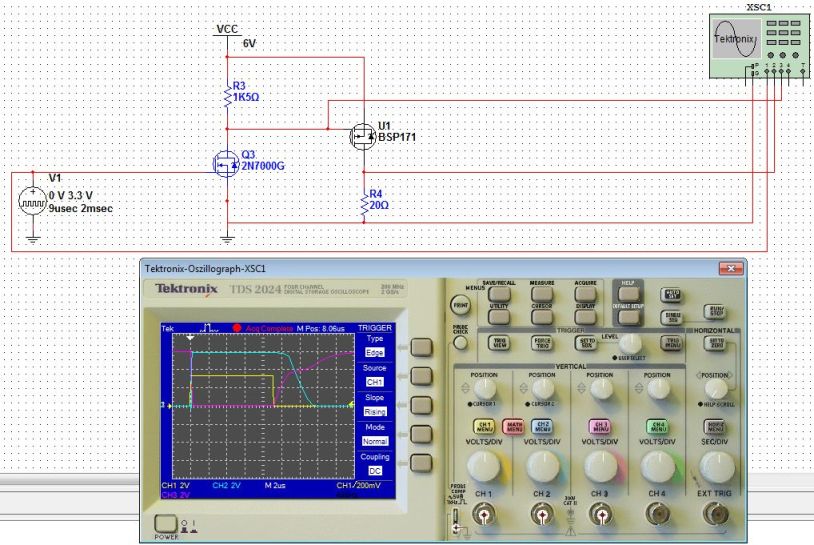Close the Tektronix-Oszillograph-XSC1 window

pos(731,268)
